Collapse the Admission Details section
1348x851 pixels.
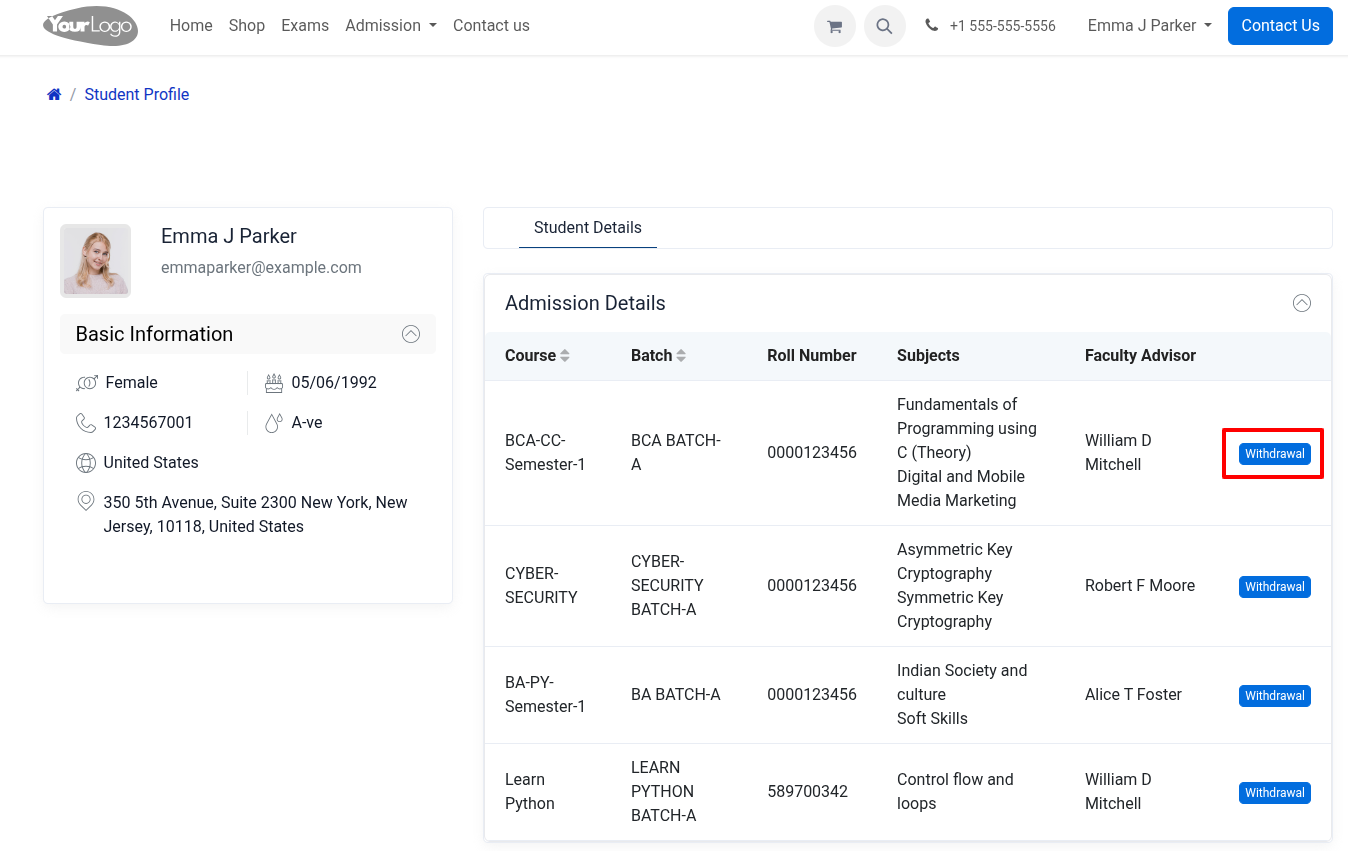[x=1302, y=303]
